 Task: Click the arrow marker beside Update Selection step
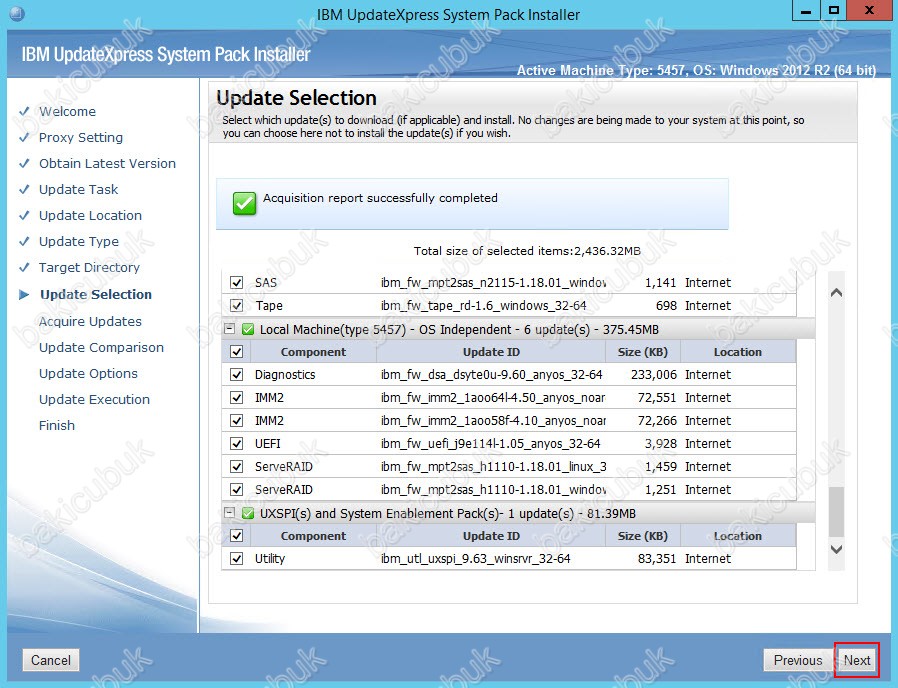click(24, 294)
